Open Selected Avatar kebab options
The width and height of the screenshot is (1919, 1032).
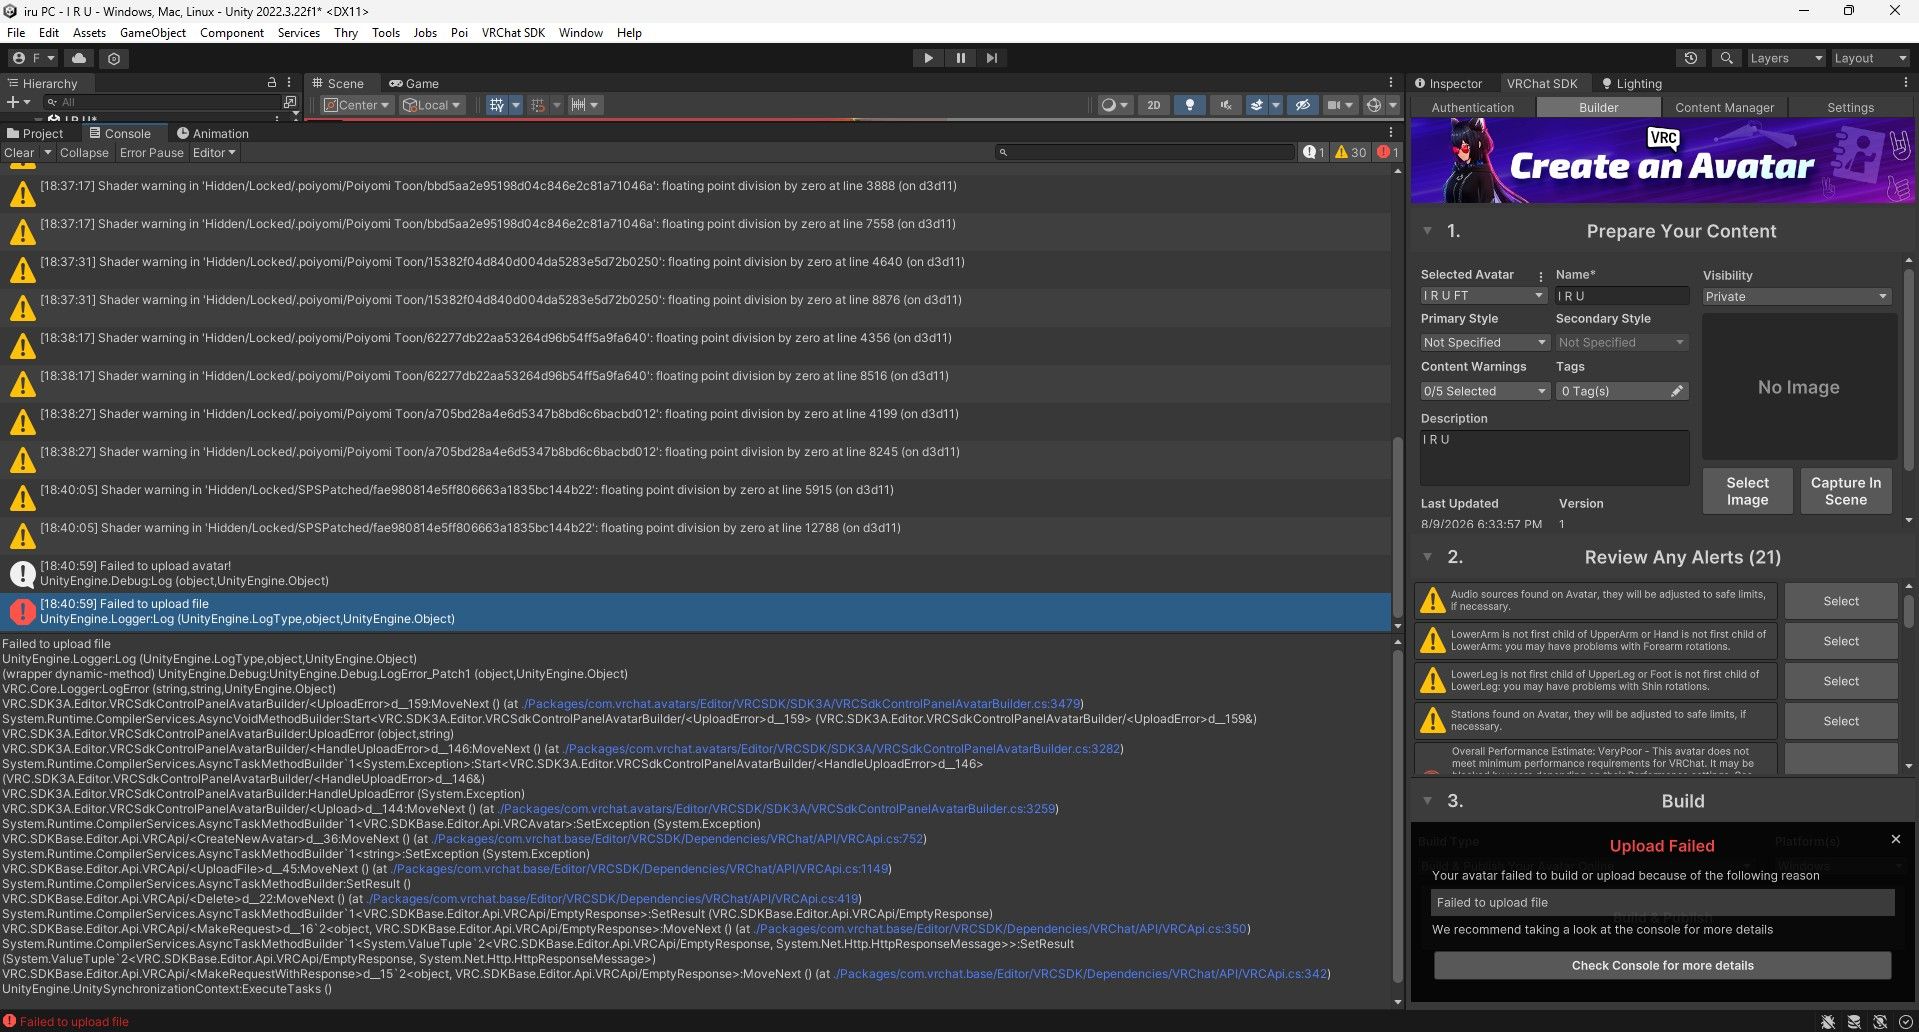coord(1540,275)
